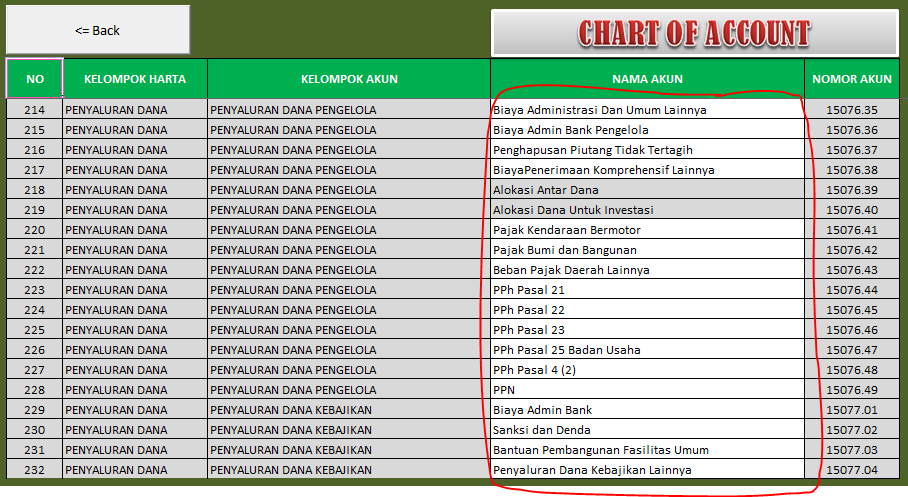Click account number 15076.47
This screenshot has width=908, height=497.
click(x=852, y=349)
